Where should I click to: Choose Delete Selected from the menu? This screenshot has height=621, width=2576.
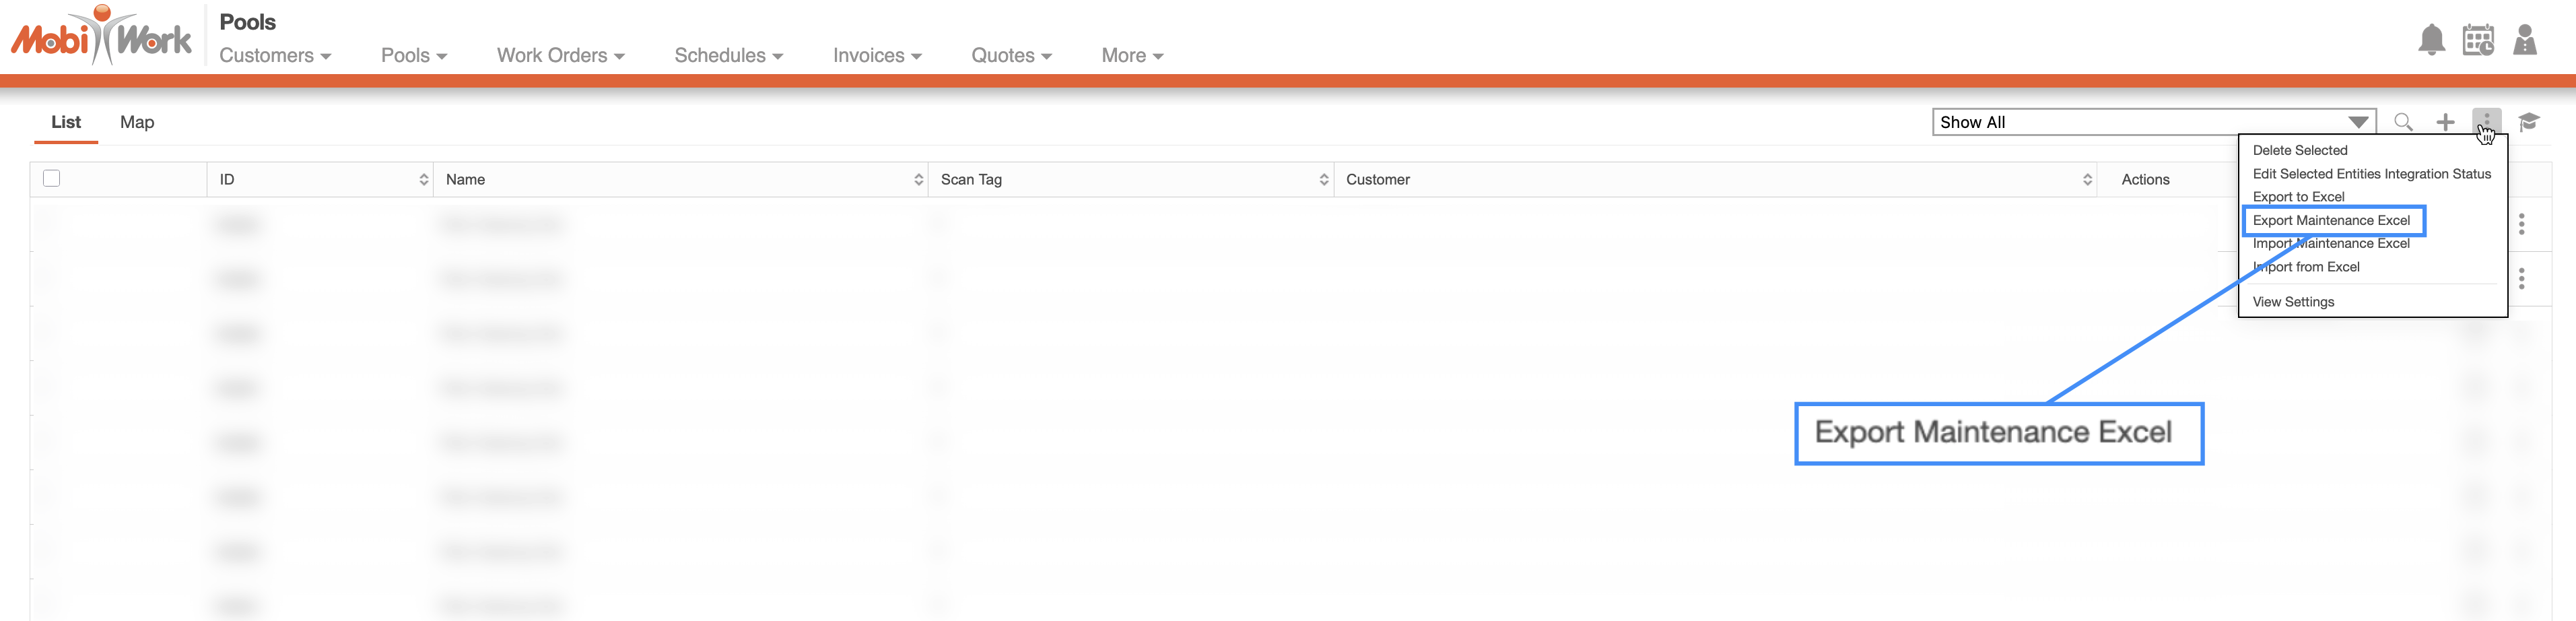2299,150
